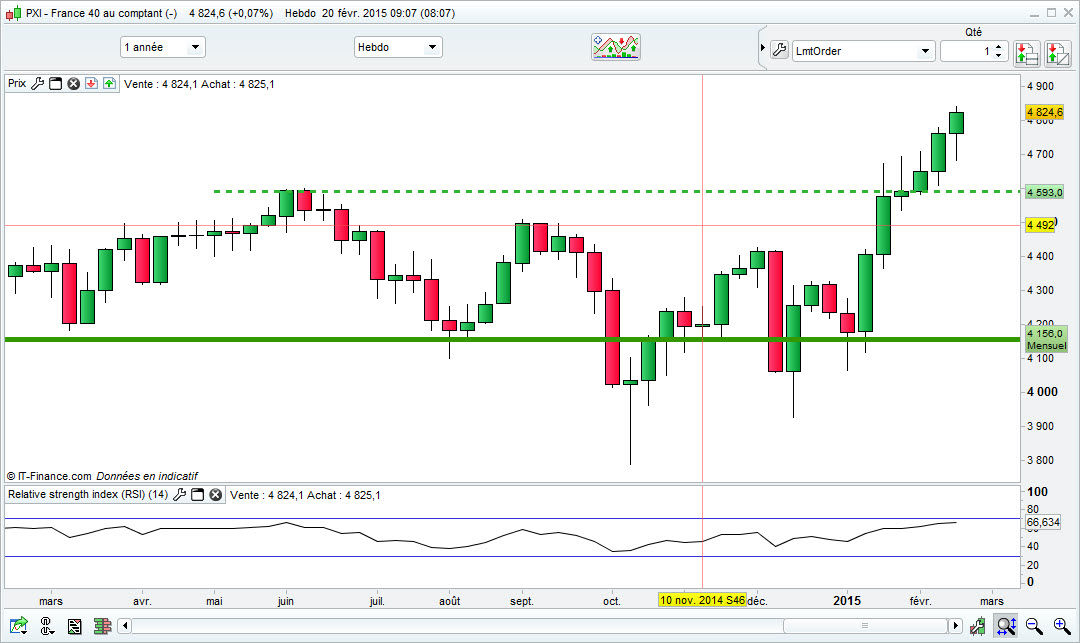Open the LmtOrder order type dropdown
The height and width of the screenshot is (643, 1080).
863,51
